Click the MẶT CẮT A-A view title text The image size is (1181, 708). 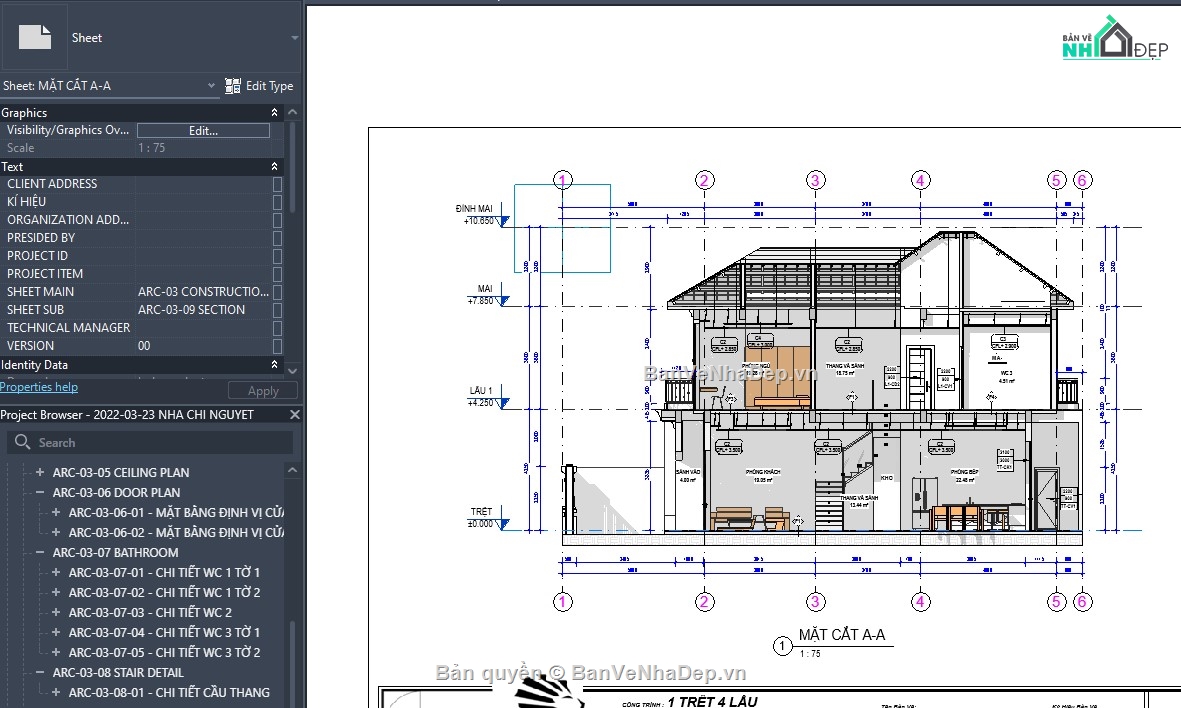click(842, 635)
